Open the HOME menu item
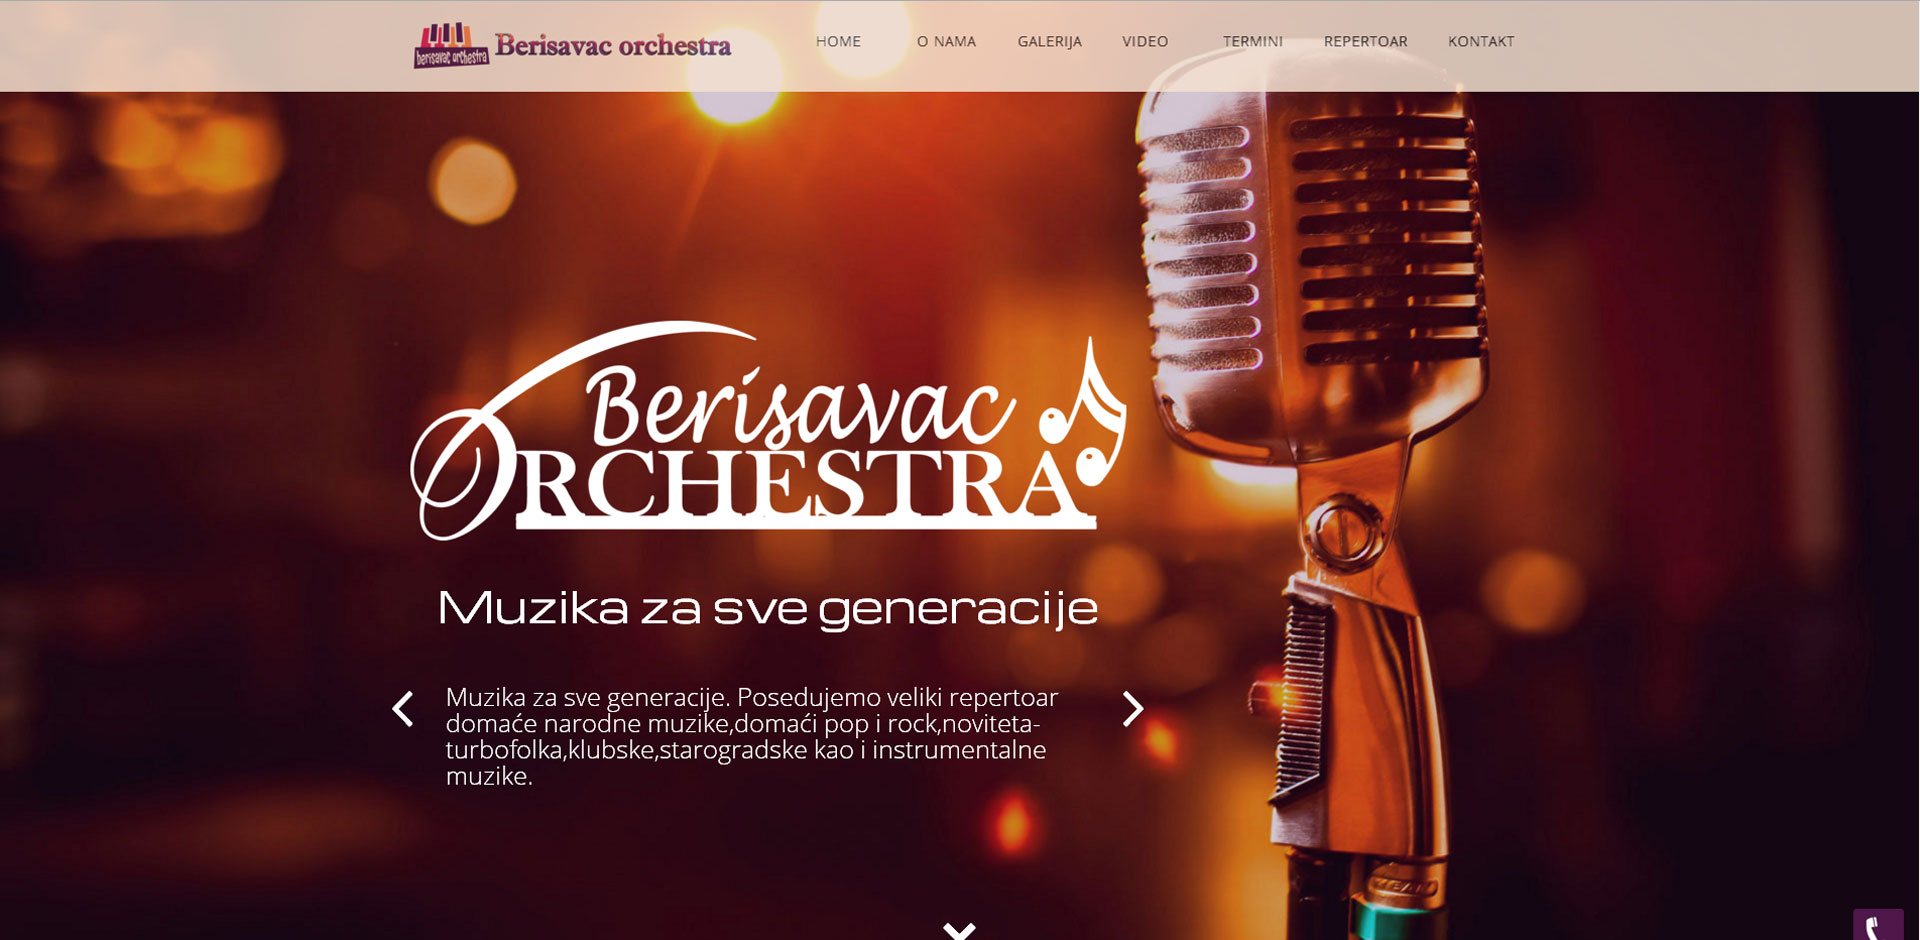The width and height of the screenshot is (1920, 940). (x=838, y=41)
